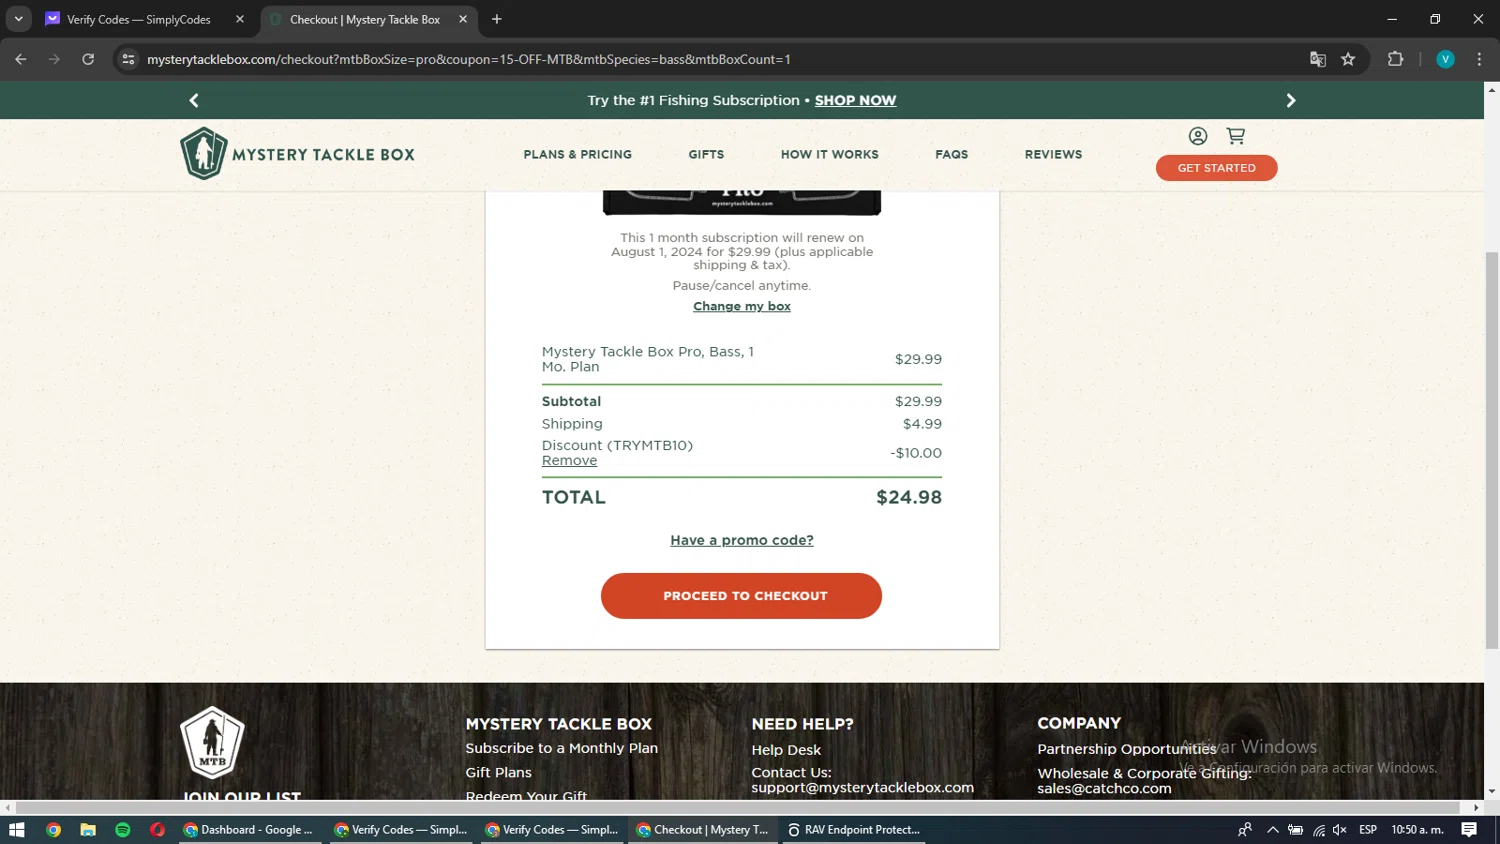
Task: Open Gift Plans footer link
Action: [x=498, y=772]
